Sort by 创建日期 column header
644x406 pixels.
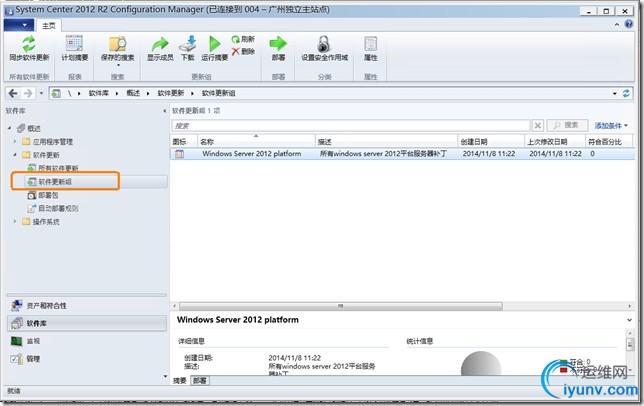(x=491, y=142)
